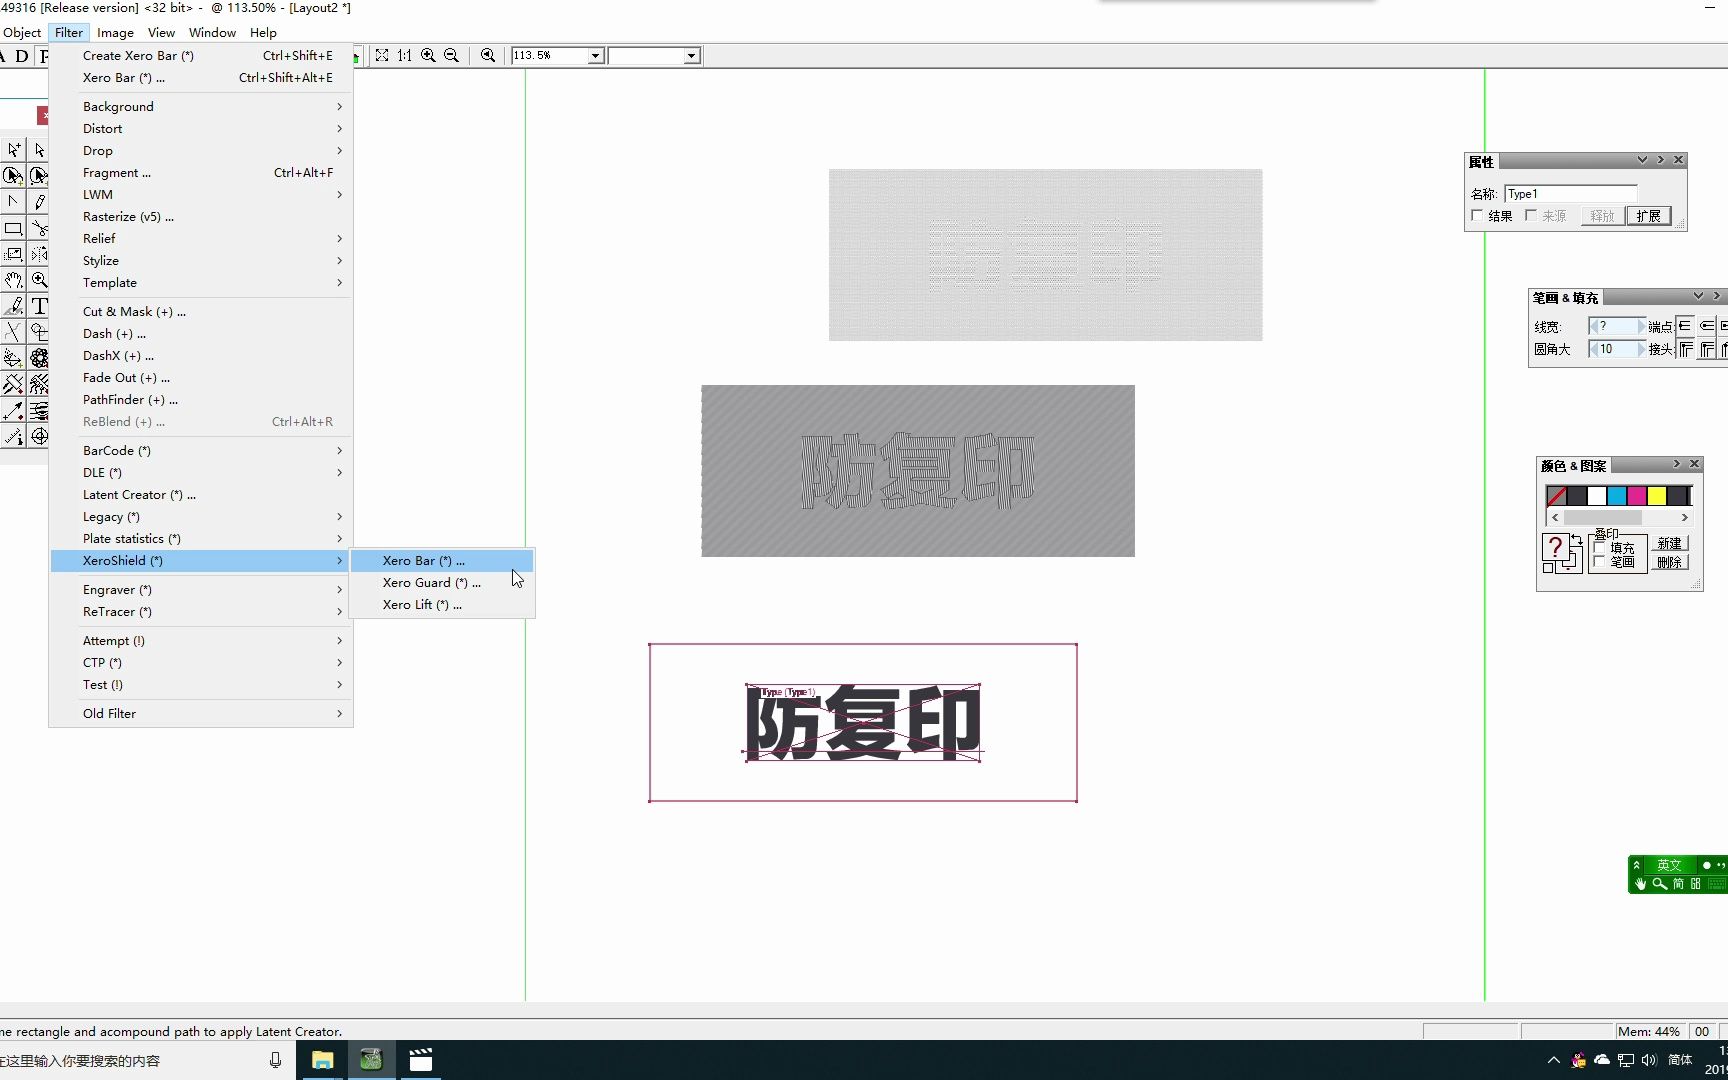Select the hand pan tool
This screenshot has height=1080, width=1728.
[x=13, y=280]
